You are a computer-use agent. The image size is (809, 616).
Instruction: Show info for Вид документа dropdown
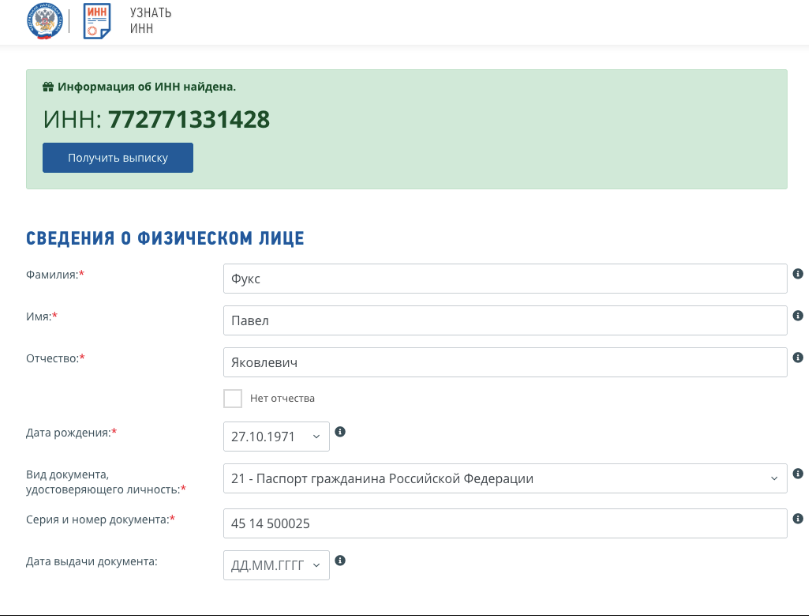pyautogui.click(x=798, y=474)
